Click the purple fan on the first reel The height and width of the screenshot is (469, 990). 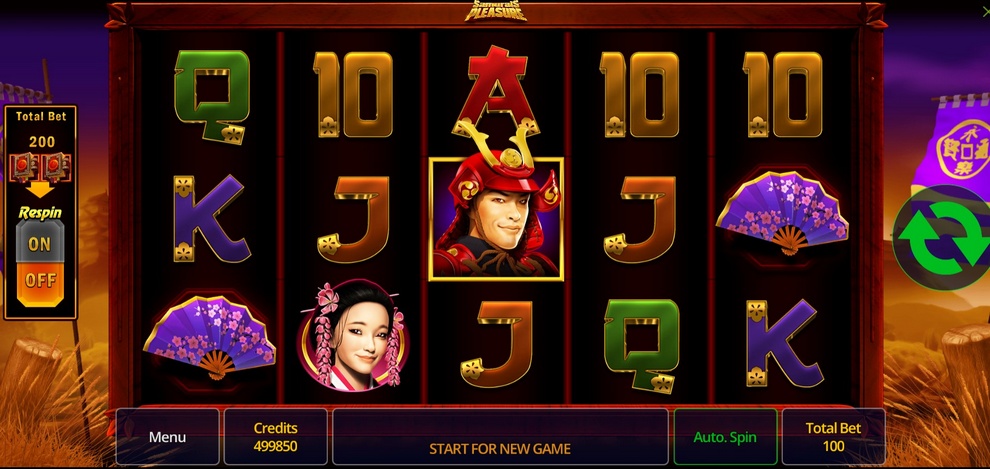[x=210, y=337]
